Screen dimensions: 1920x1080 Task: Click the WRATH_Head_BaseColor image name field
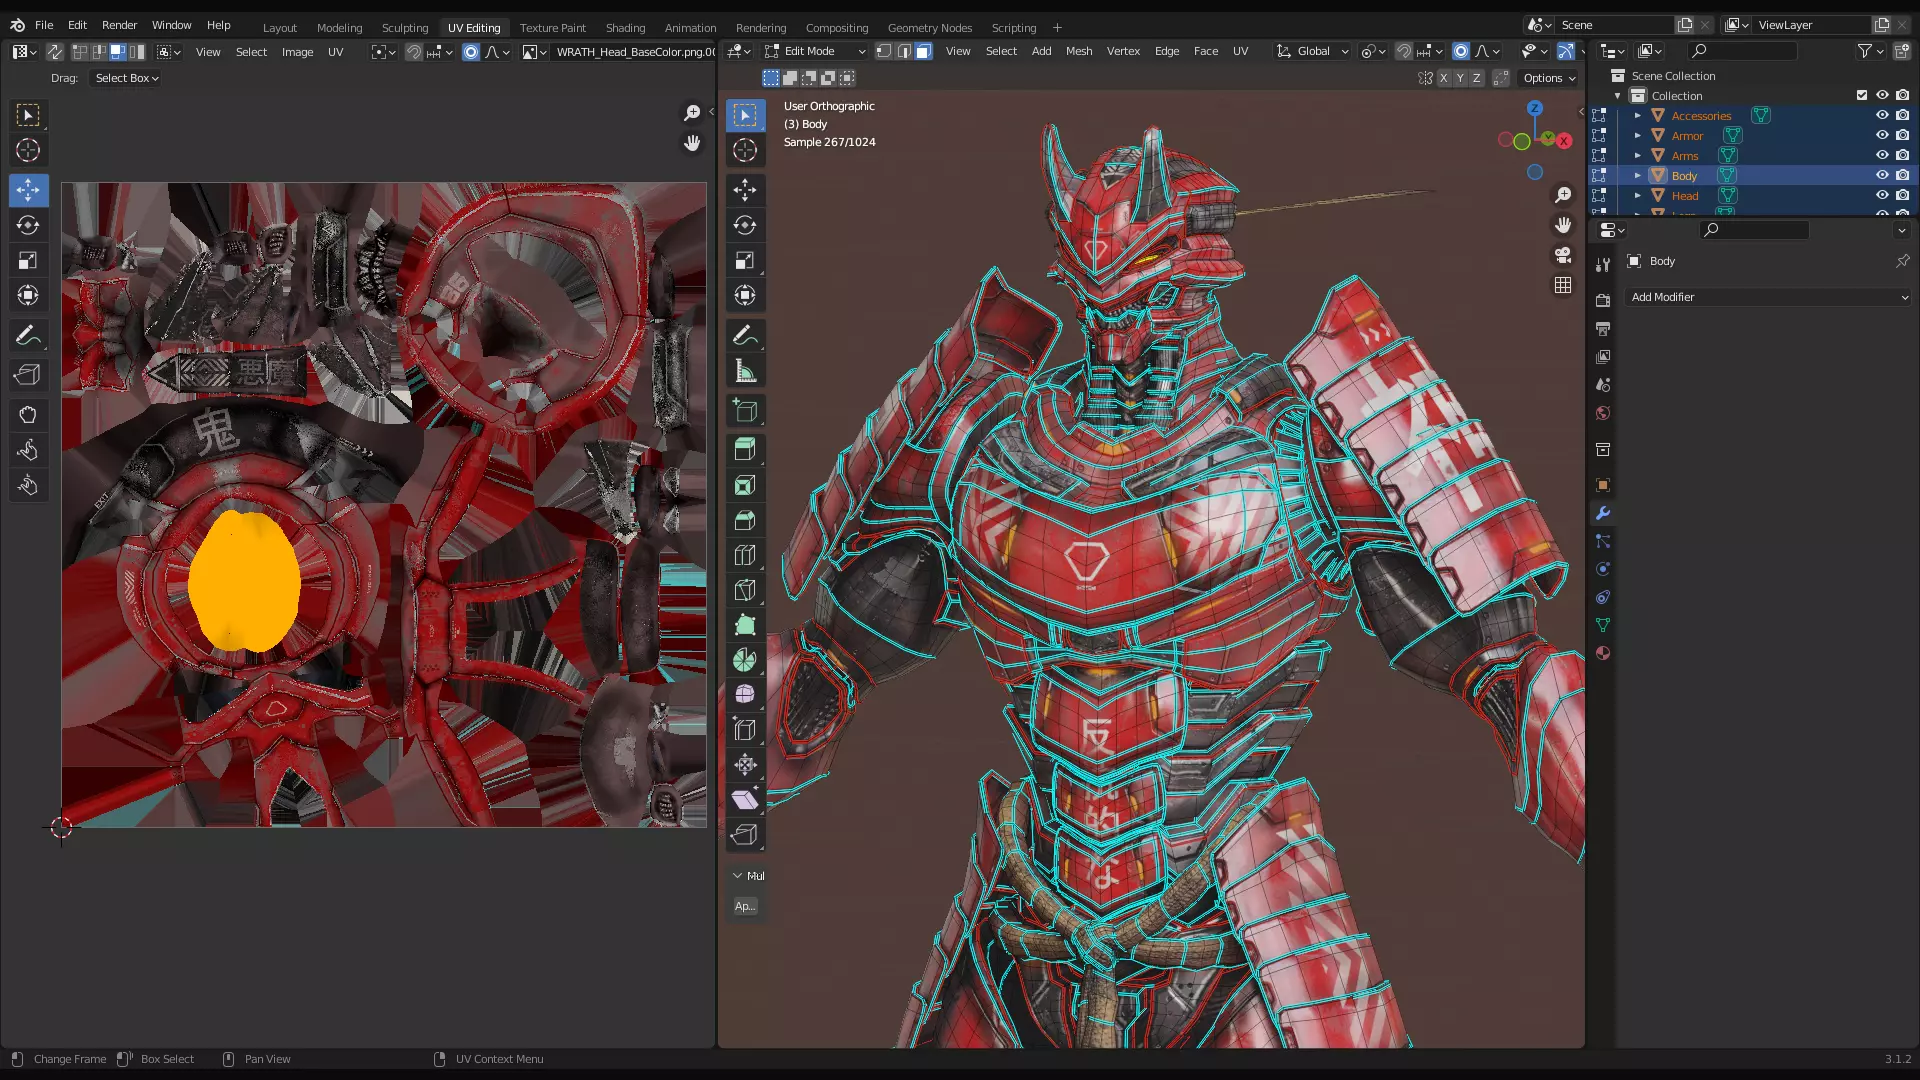pos(635,52)
